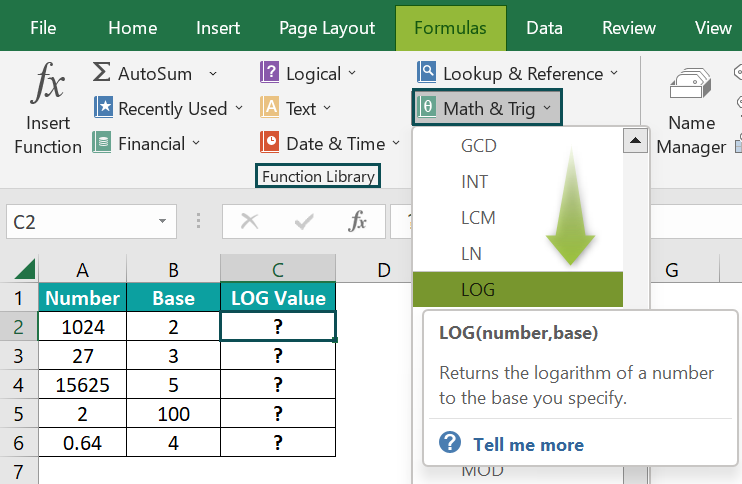This screenshot has width=742, height=484.
Task: Click cell containing 100
Action: pyautogui.click(x=174, y=414)
